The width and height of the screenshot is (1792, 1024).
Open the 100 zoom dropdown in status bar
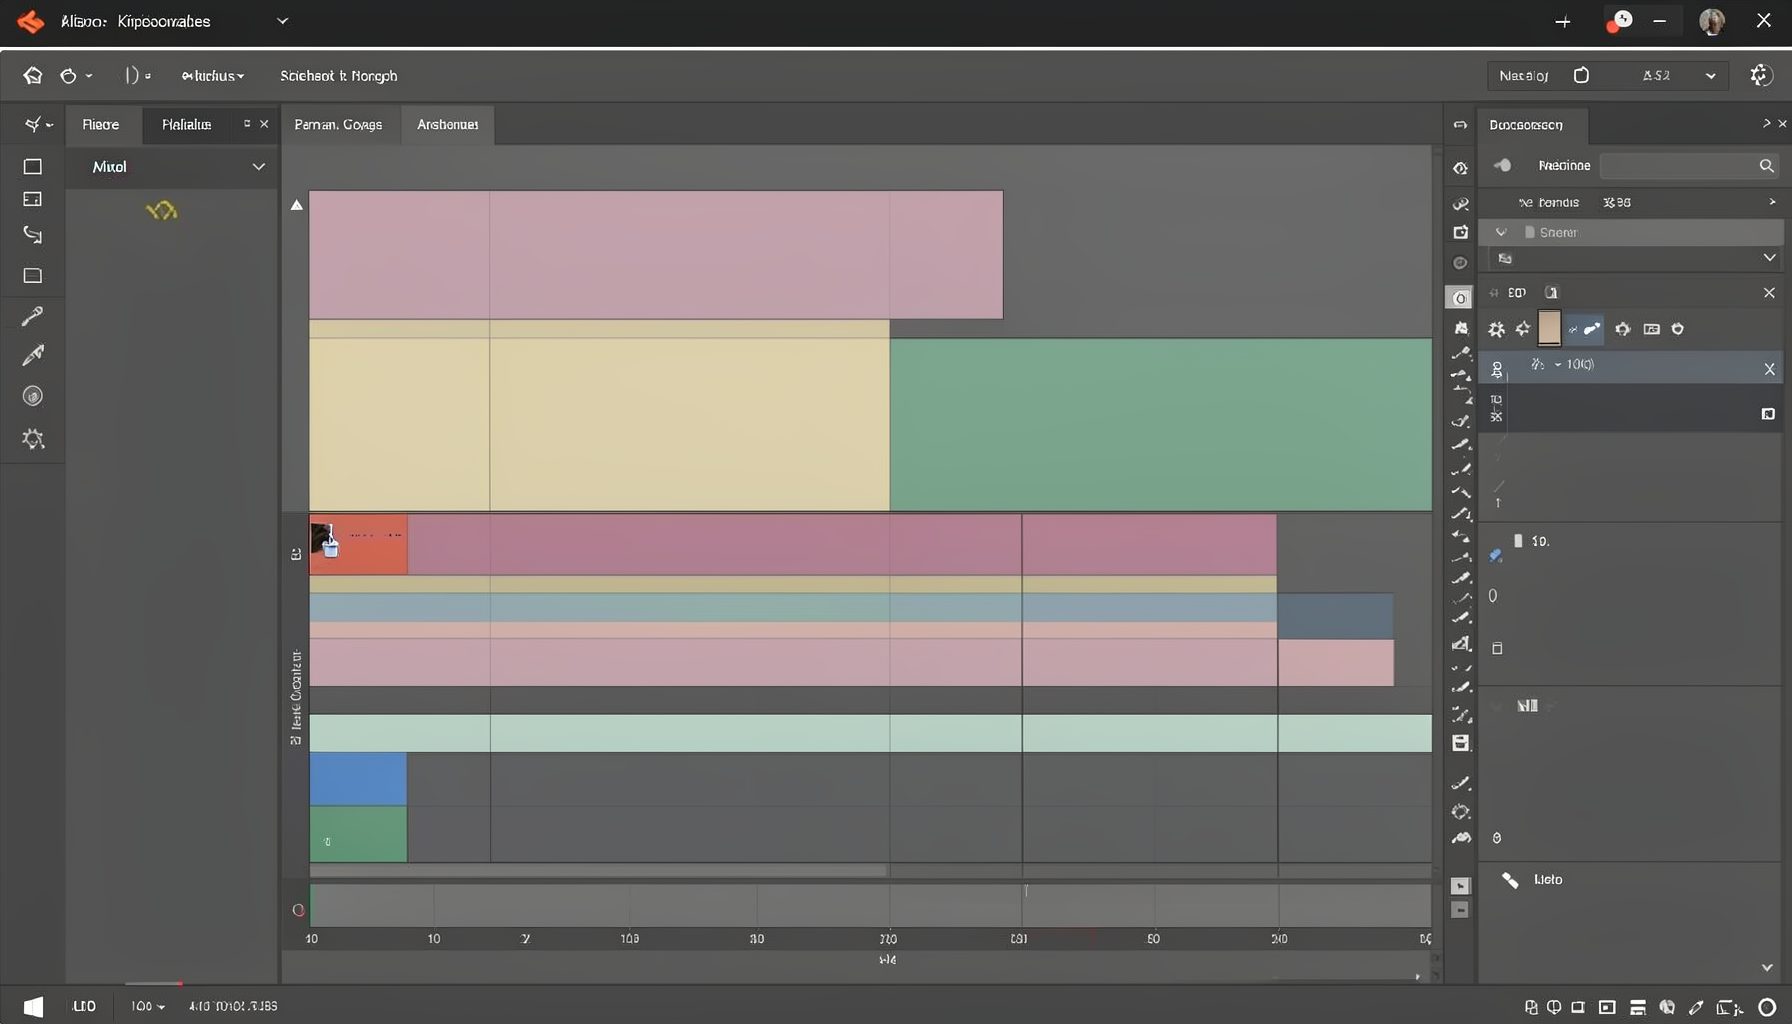click(x=147, y=1006)
